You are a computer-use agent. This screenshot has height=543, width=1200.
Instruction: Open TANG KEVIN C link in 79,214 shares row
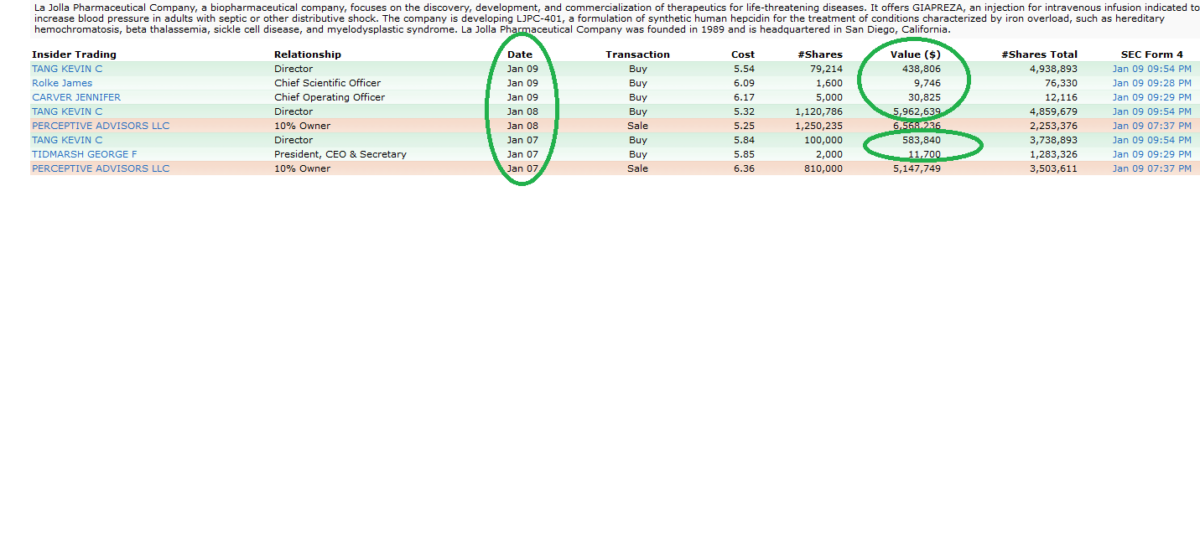(67, 69)
